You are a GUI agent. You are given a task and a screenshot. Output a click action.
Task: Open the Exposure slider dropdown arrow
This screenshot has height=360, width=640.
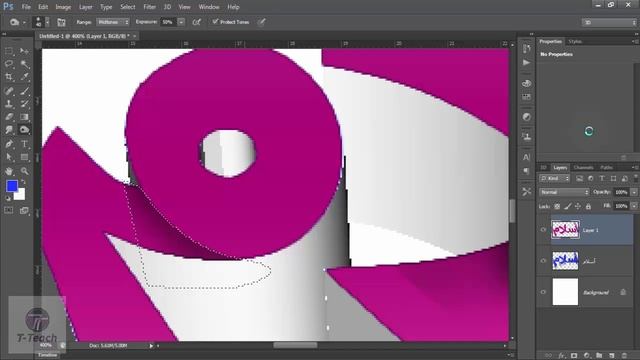point(181,22)
